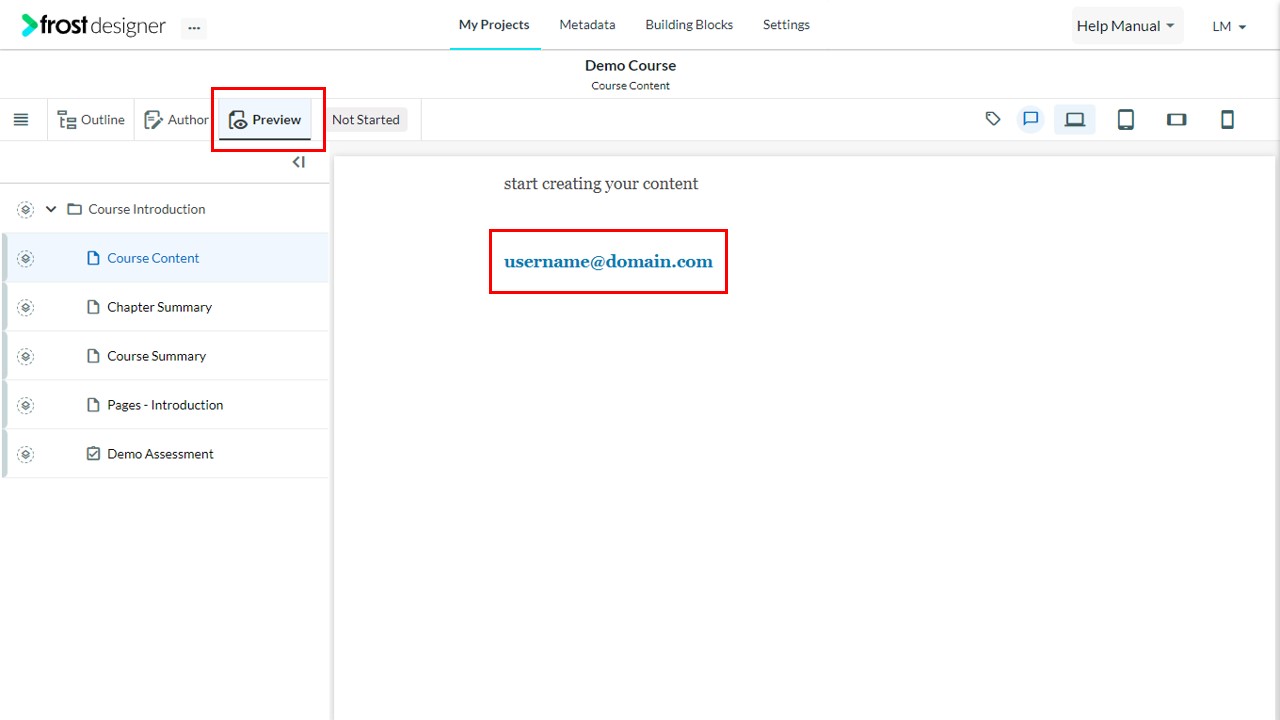Open the Settings tab

point(786,25)
